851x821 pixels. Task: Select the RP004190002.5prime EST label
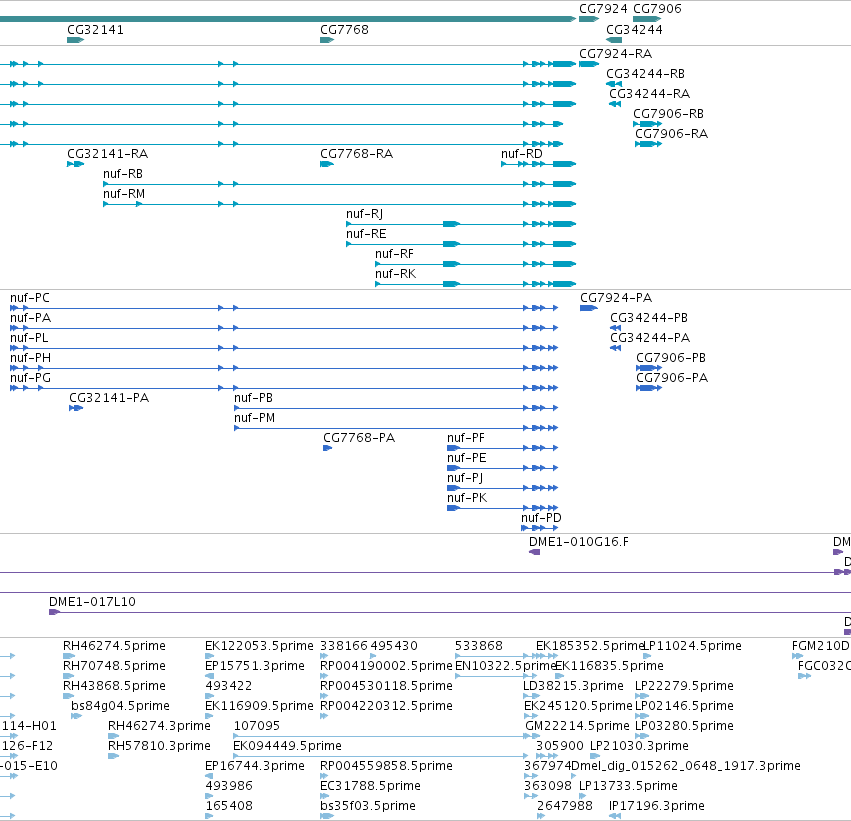point(386,666)
